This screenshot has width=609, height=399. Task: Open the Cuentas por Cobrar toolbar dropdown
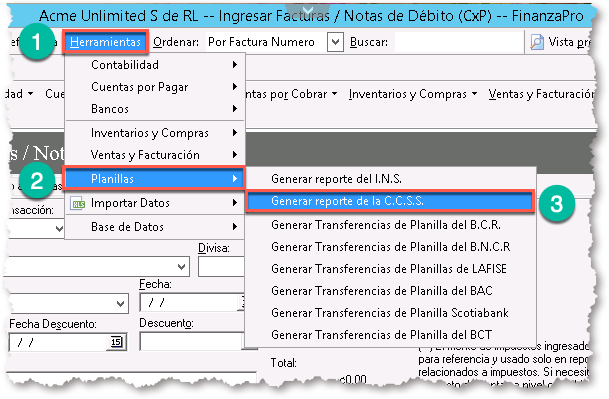(291, 94)
